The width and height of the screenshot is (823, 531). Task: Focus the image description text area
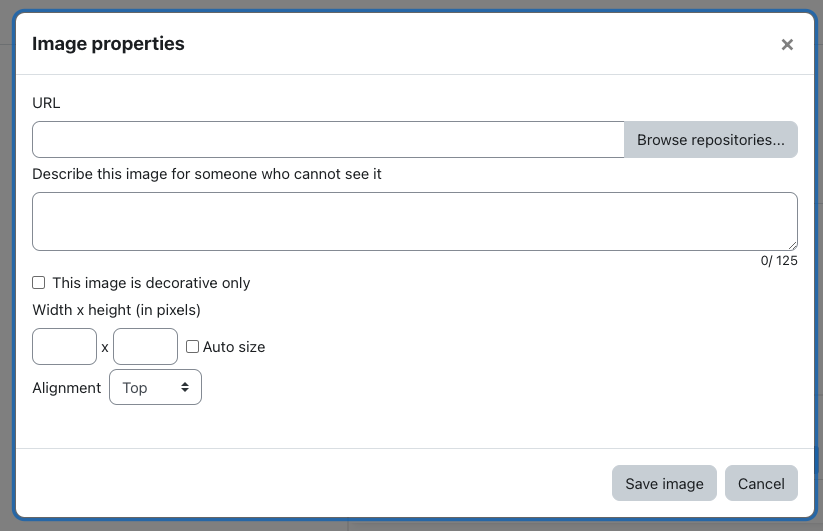(415, 221)
